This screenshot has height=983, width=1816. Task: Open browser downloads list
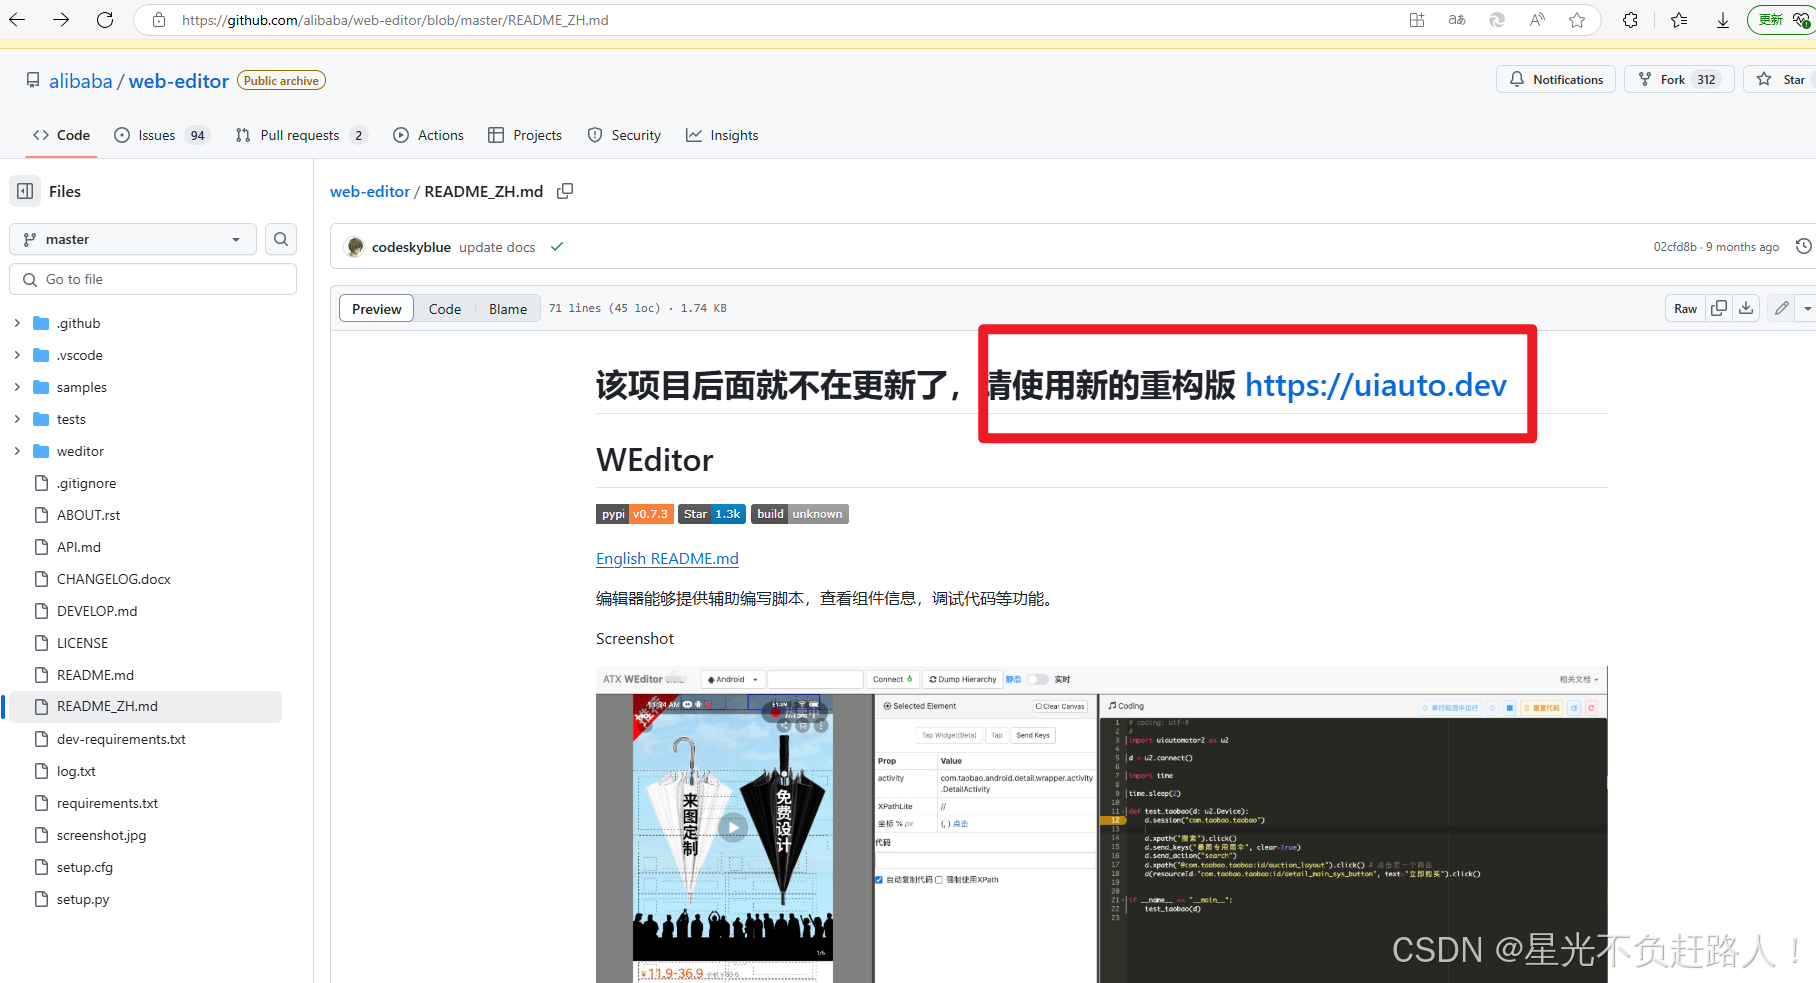(x=1723, y=19)
